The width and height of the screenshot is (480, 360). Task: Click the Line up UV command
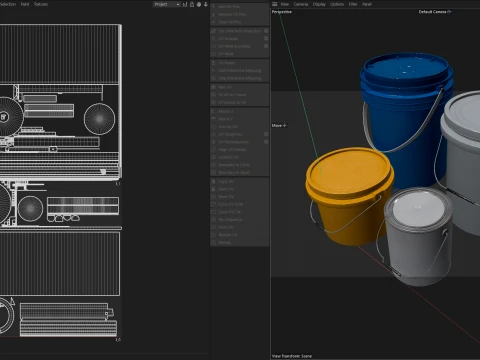[x=239, y=127]
